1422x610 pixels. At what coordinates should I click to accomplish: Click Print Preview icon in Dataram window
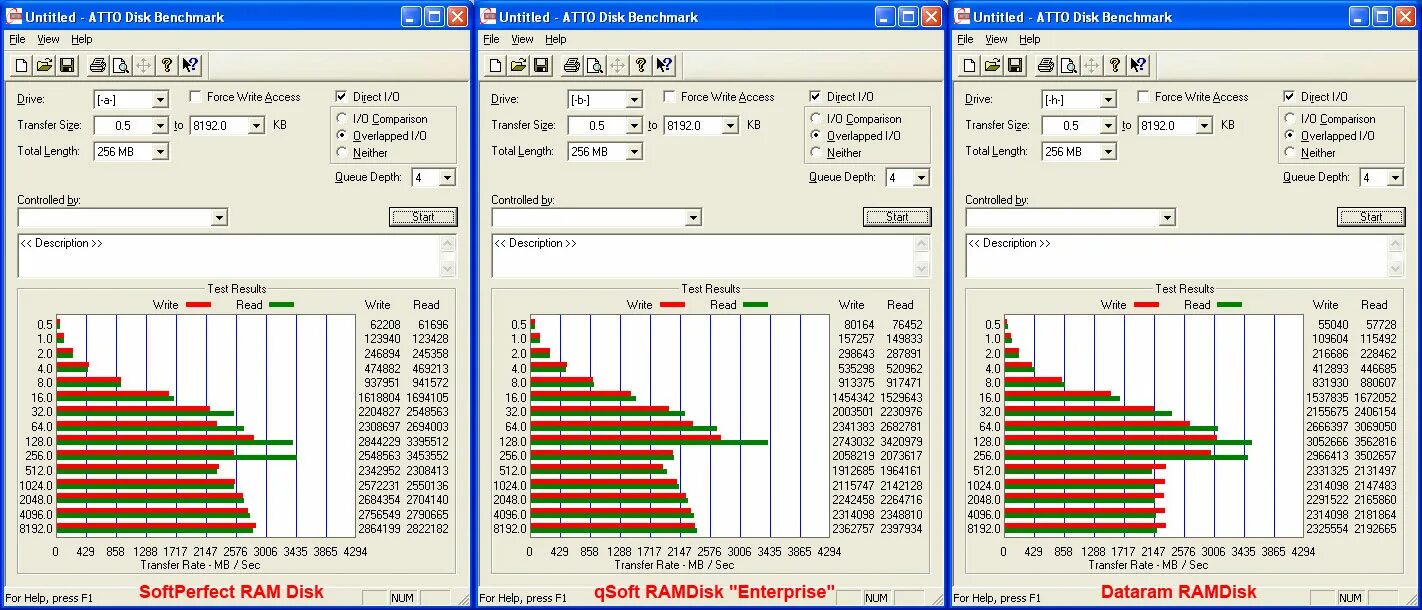click(x=1069, y=65)
